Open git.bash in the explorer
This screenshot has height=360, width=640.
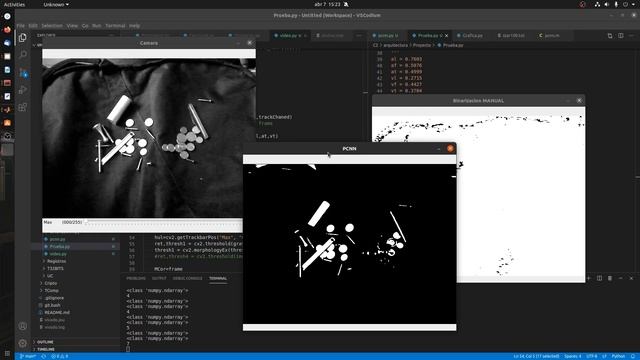pos(52,305)
